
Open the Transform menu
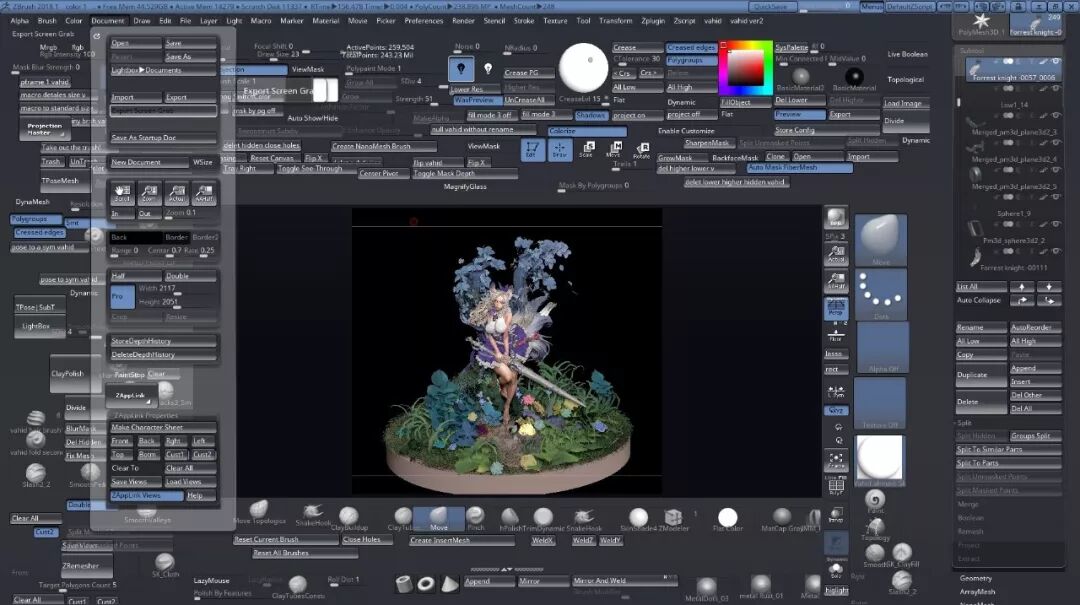[615, 21]
